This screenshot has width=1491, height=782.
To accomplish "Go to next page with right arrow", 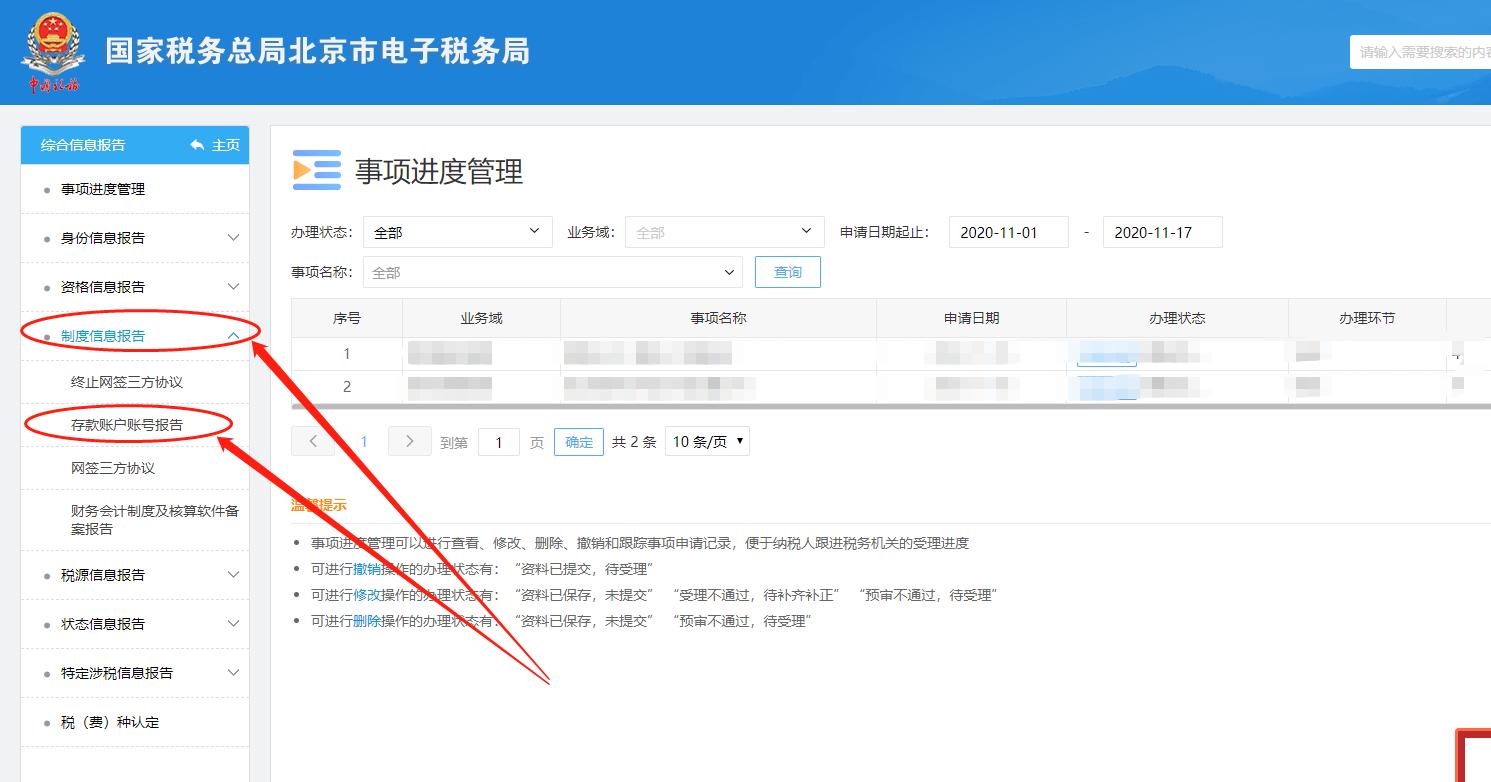I will pos(408,441).
